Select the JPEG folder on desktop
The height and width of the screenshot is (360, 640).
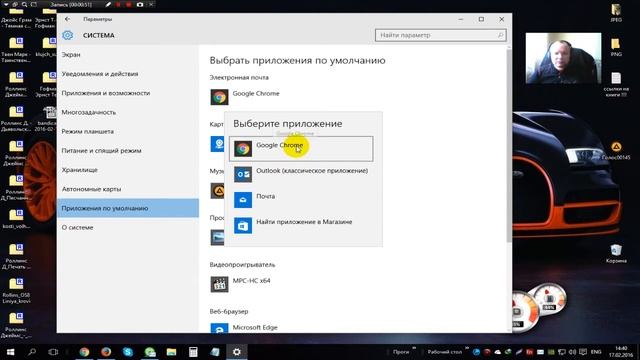point(616,12)
